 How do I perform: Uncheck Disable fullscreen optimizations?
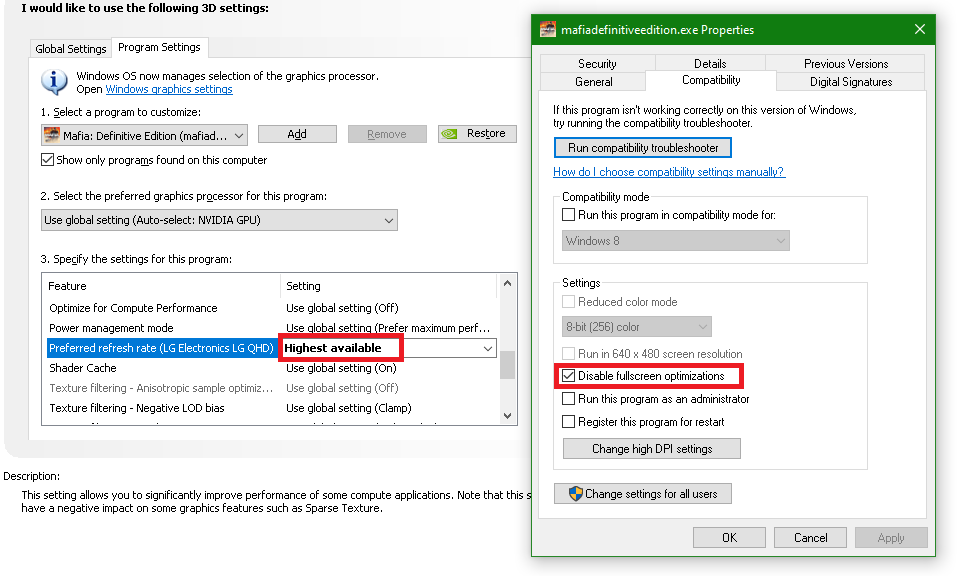point(569,376)
